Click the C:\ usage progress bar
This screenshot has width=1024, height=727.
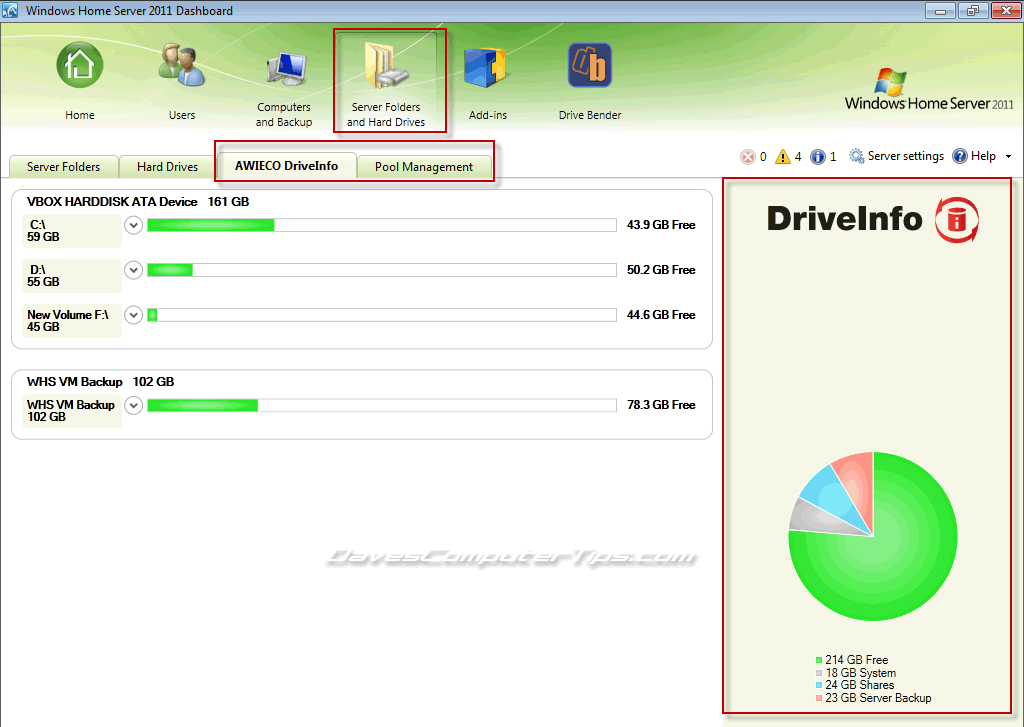pyautogui.click(x=382, y=225)
